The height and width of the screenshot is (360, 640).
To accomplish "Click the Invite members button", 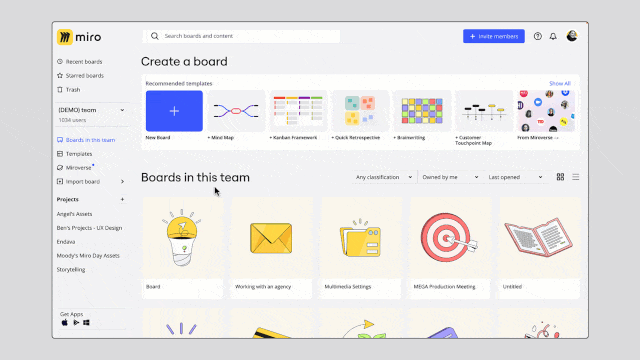I will tap(494, 36).
